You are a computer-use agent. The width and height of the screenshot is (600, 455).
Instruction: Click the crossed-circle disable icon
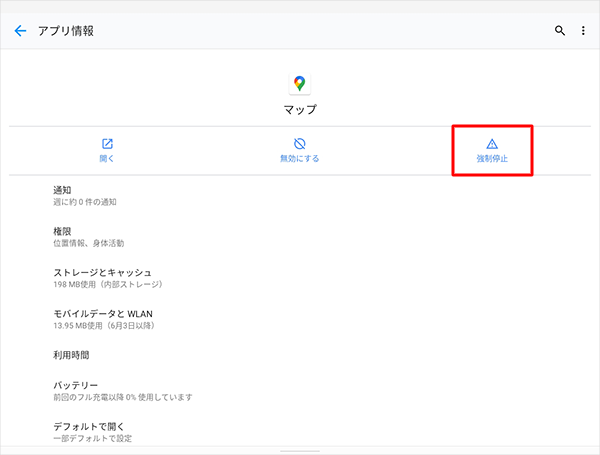point(299,143)
